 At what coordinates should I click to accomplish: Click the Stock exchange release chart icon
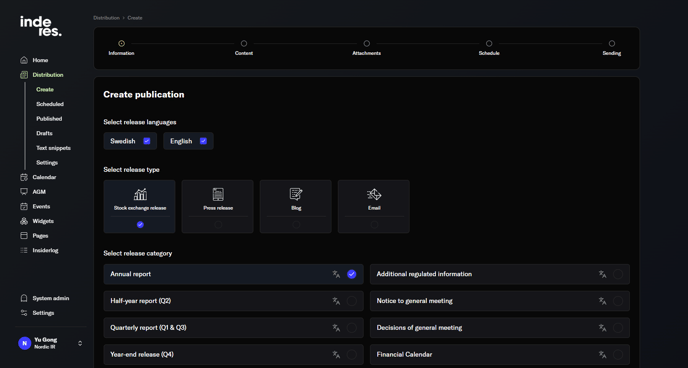point(140,194)
